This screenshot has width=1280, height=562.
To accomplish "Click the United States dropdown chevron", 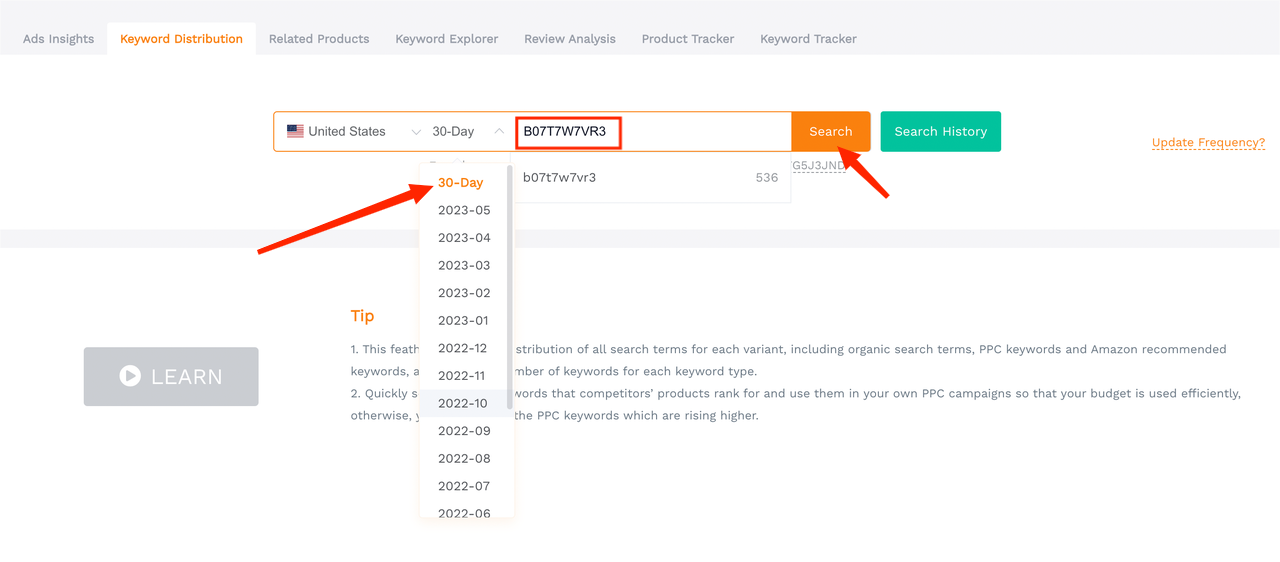I will 416,132.
